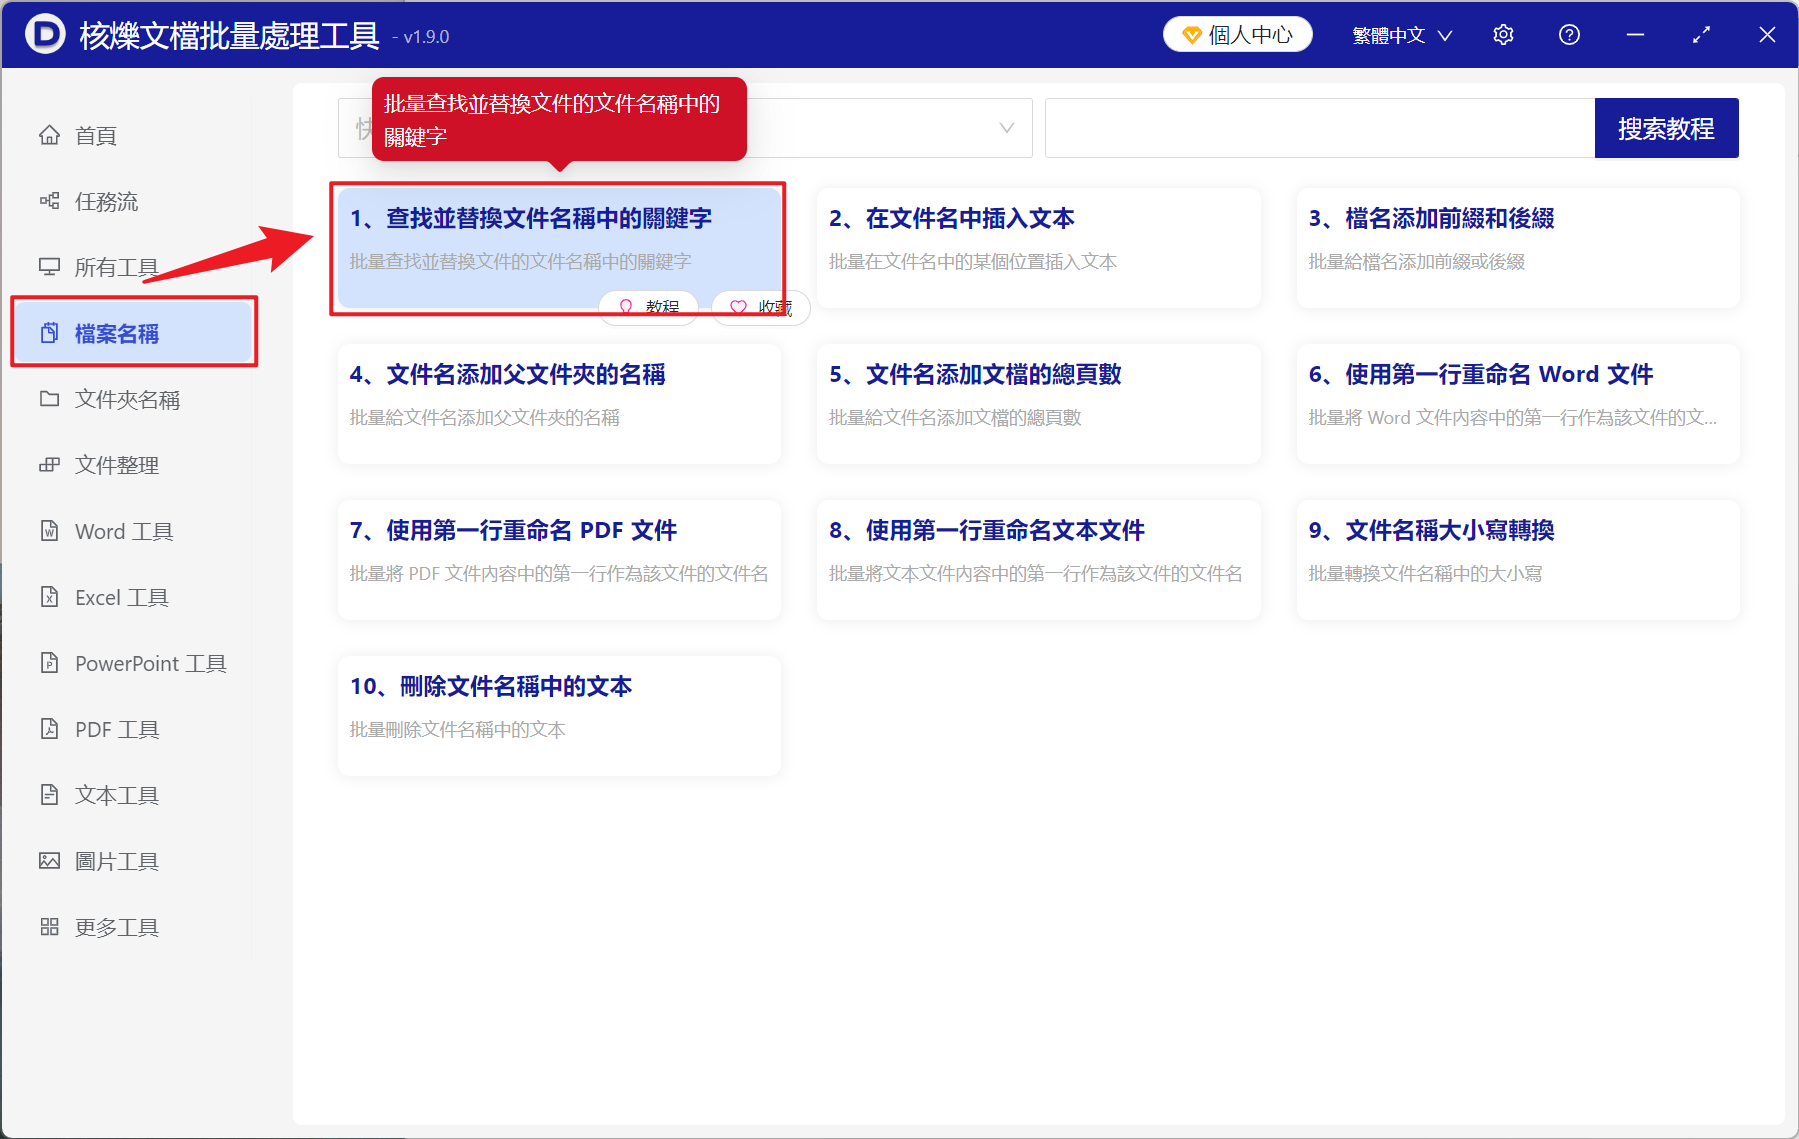
Task: Open the 文件整理 file organization tools
Action: point(119,464)
